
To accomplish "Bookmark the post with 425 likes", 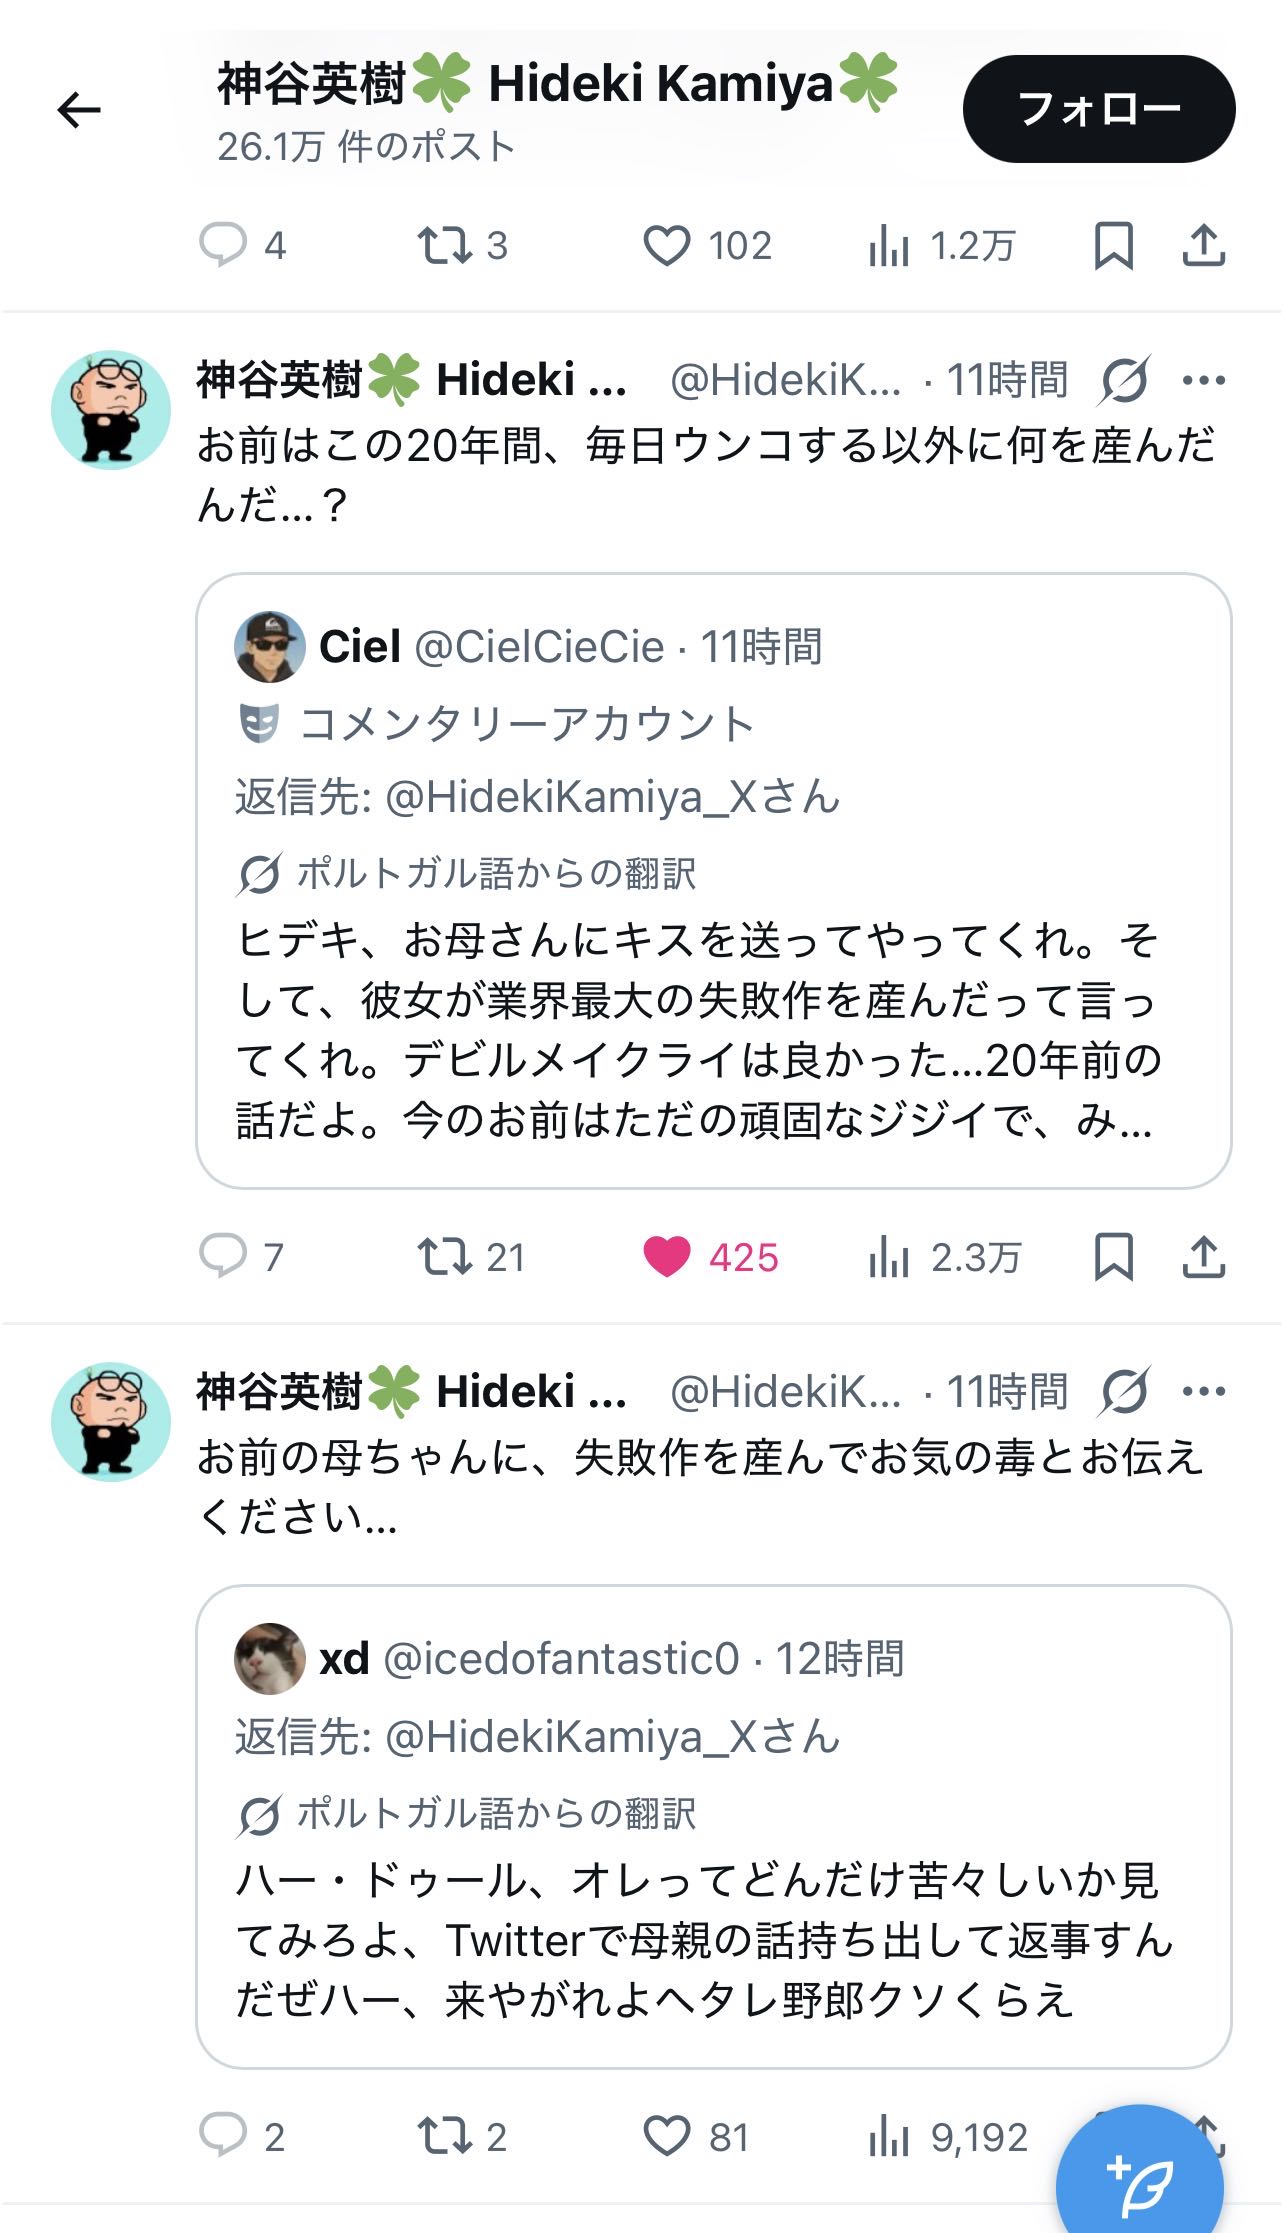I will coord(1113,1256).
